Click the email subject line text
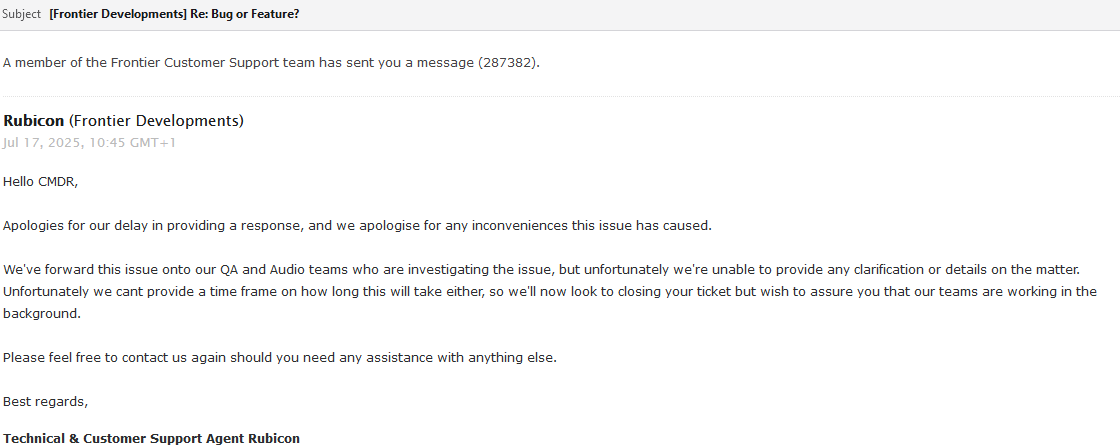Viewport: 1120px width, 447px height. tap(174, 14)
